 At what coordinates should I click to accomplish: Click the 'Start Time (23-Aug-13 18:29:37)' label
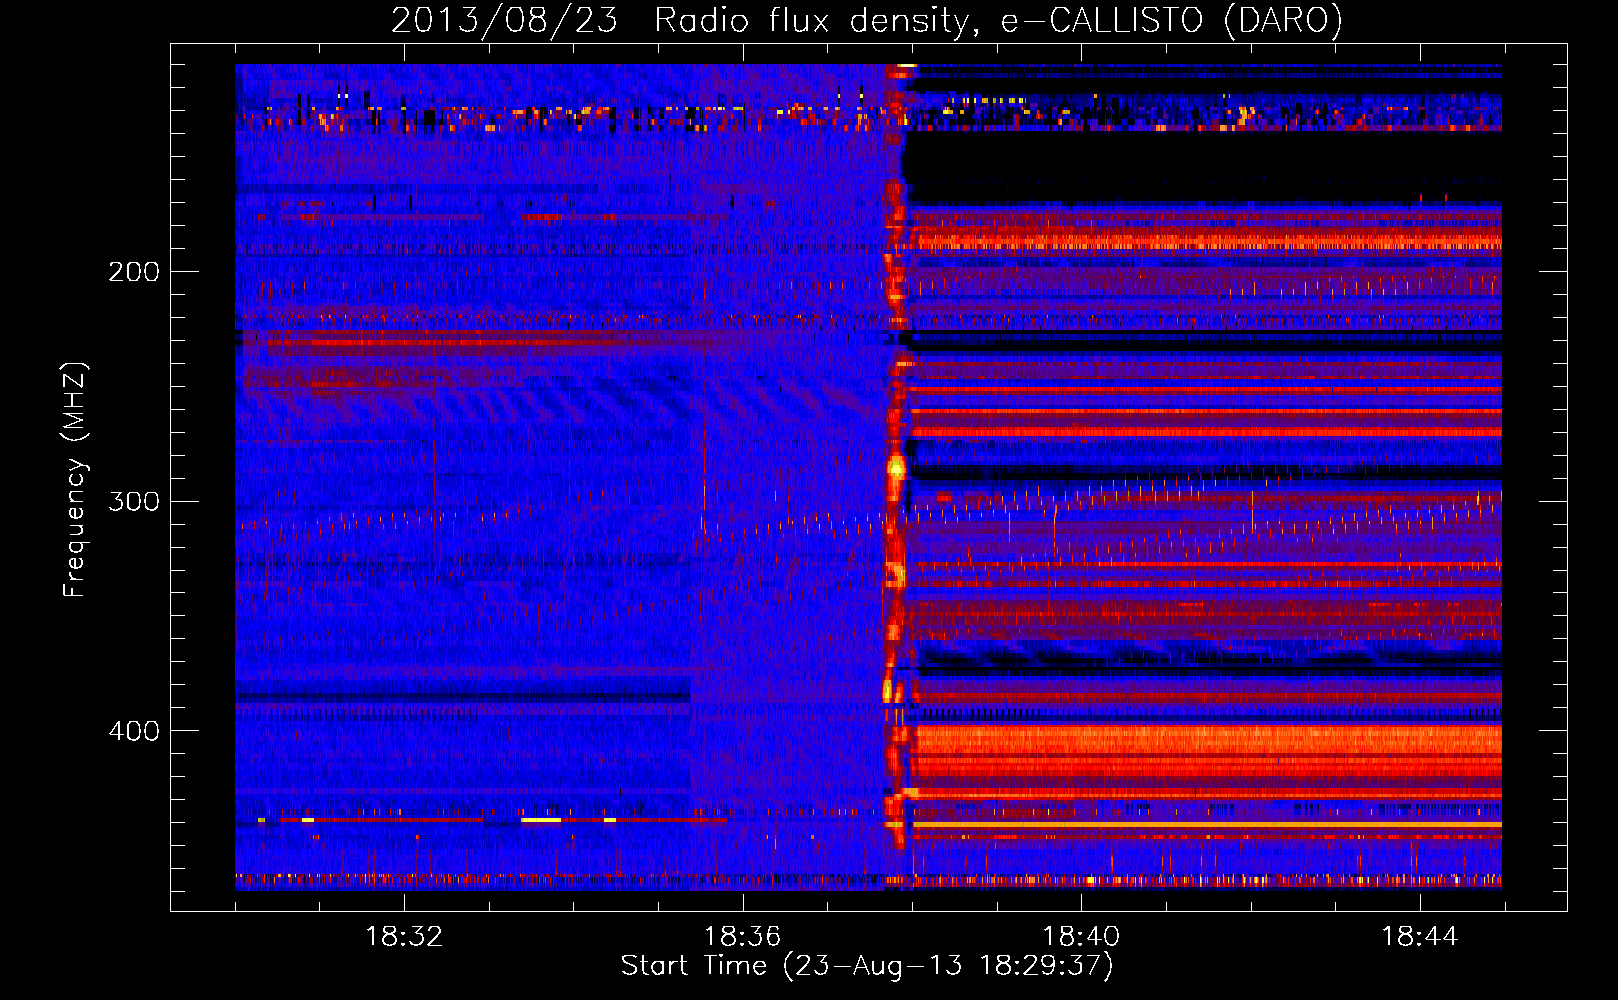pyautogui.click(x=867, y=966)
